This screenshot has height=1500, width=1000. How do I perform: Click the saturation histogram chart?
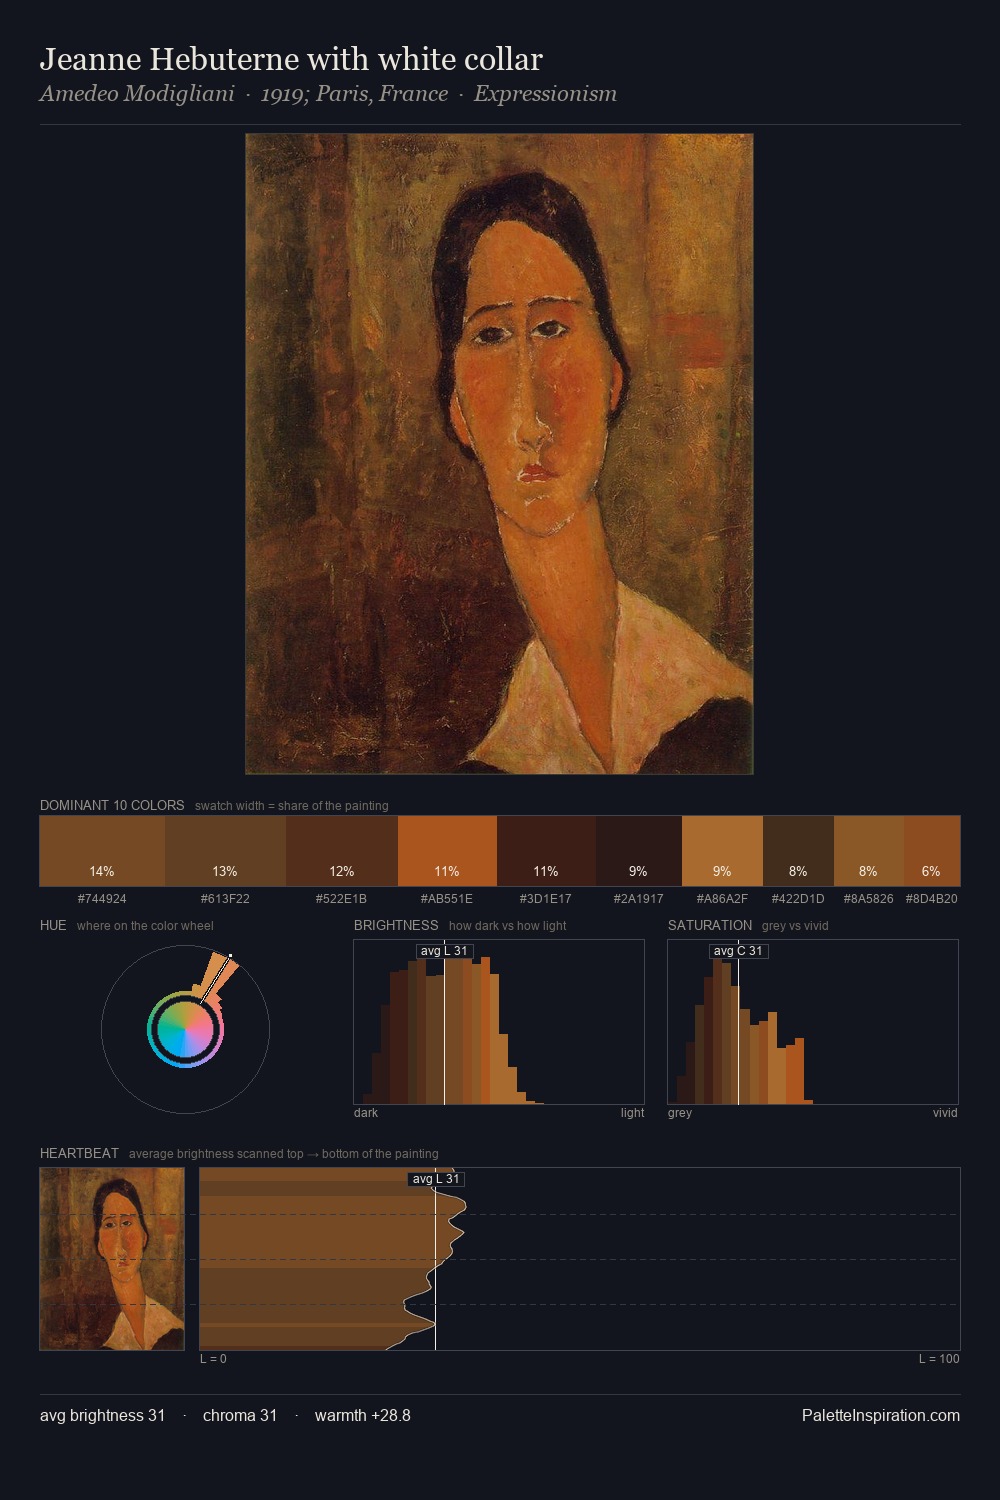[x=813, y=1022]
